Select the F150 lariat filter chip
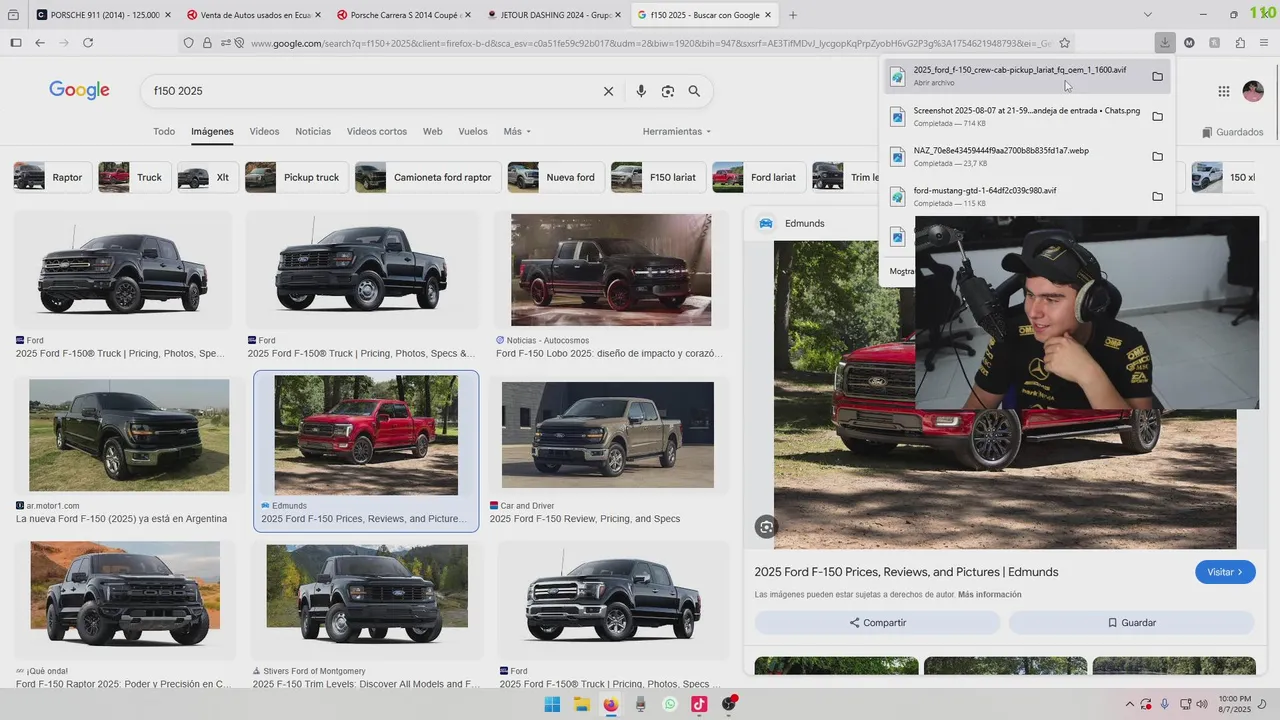This screenshot has width=1280, height=720. click(657, 177)
